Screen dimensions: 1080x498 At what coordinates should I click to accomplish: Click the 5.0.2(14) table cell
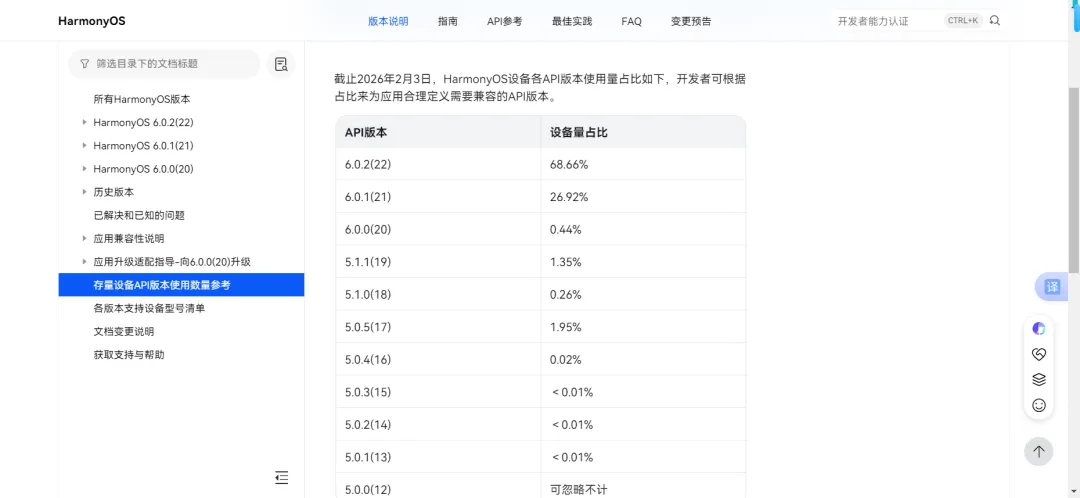coord(438,424)
